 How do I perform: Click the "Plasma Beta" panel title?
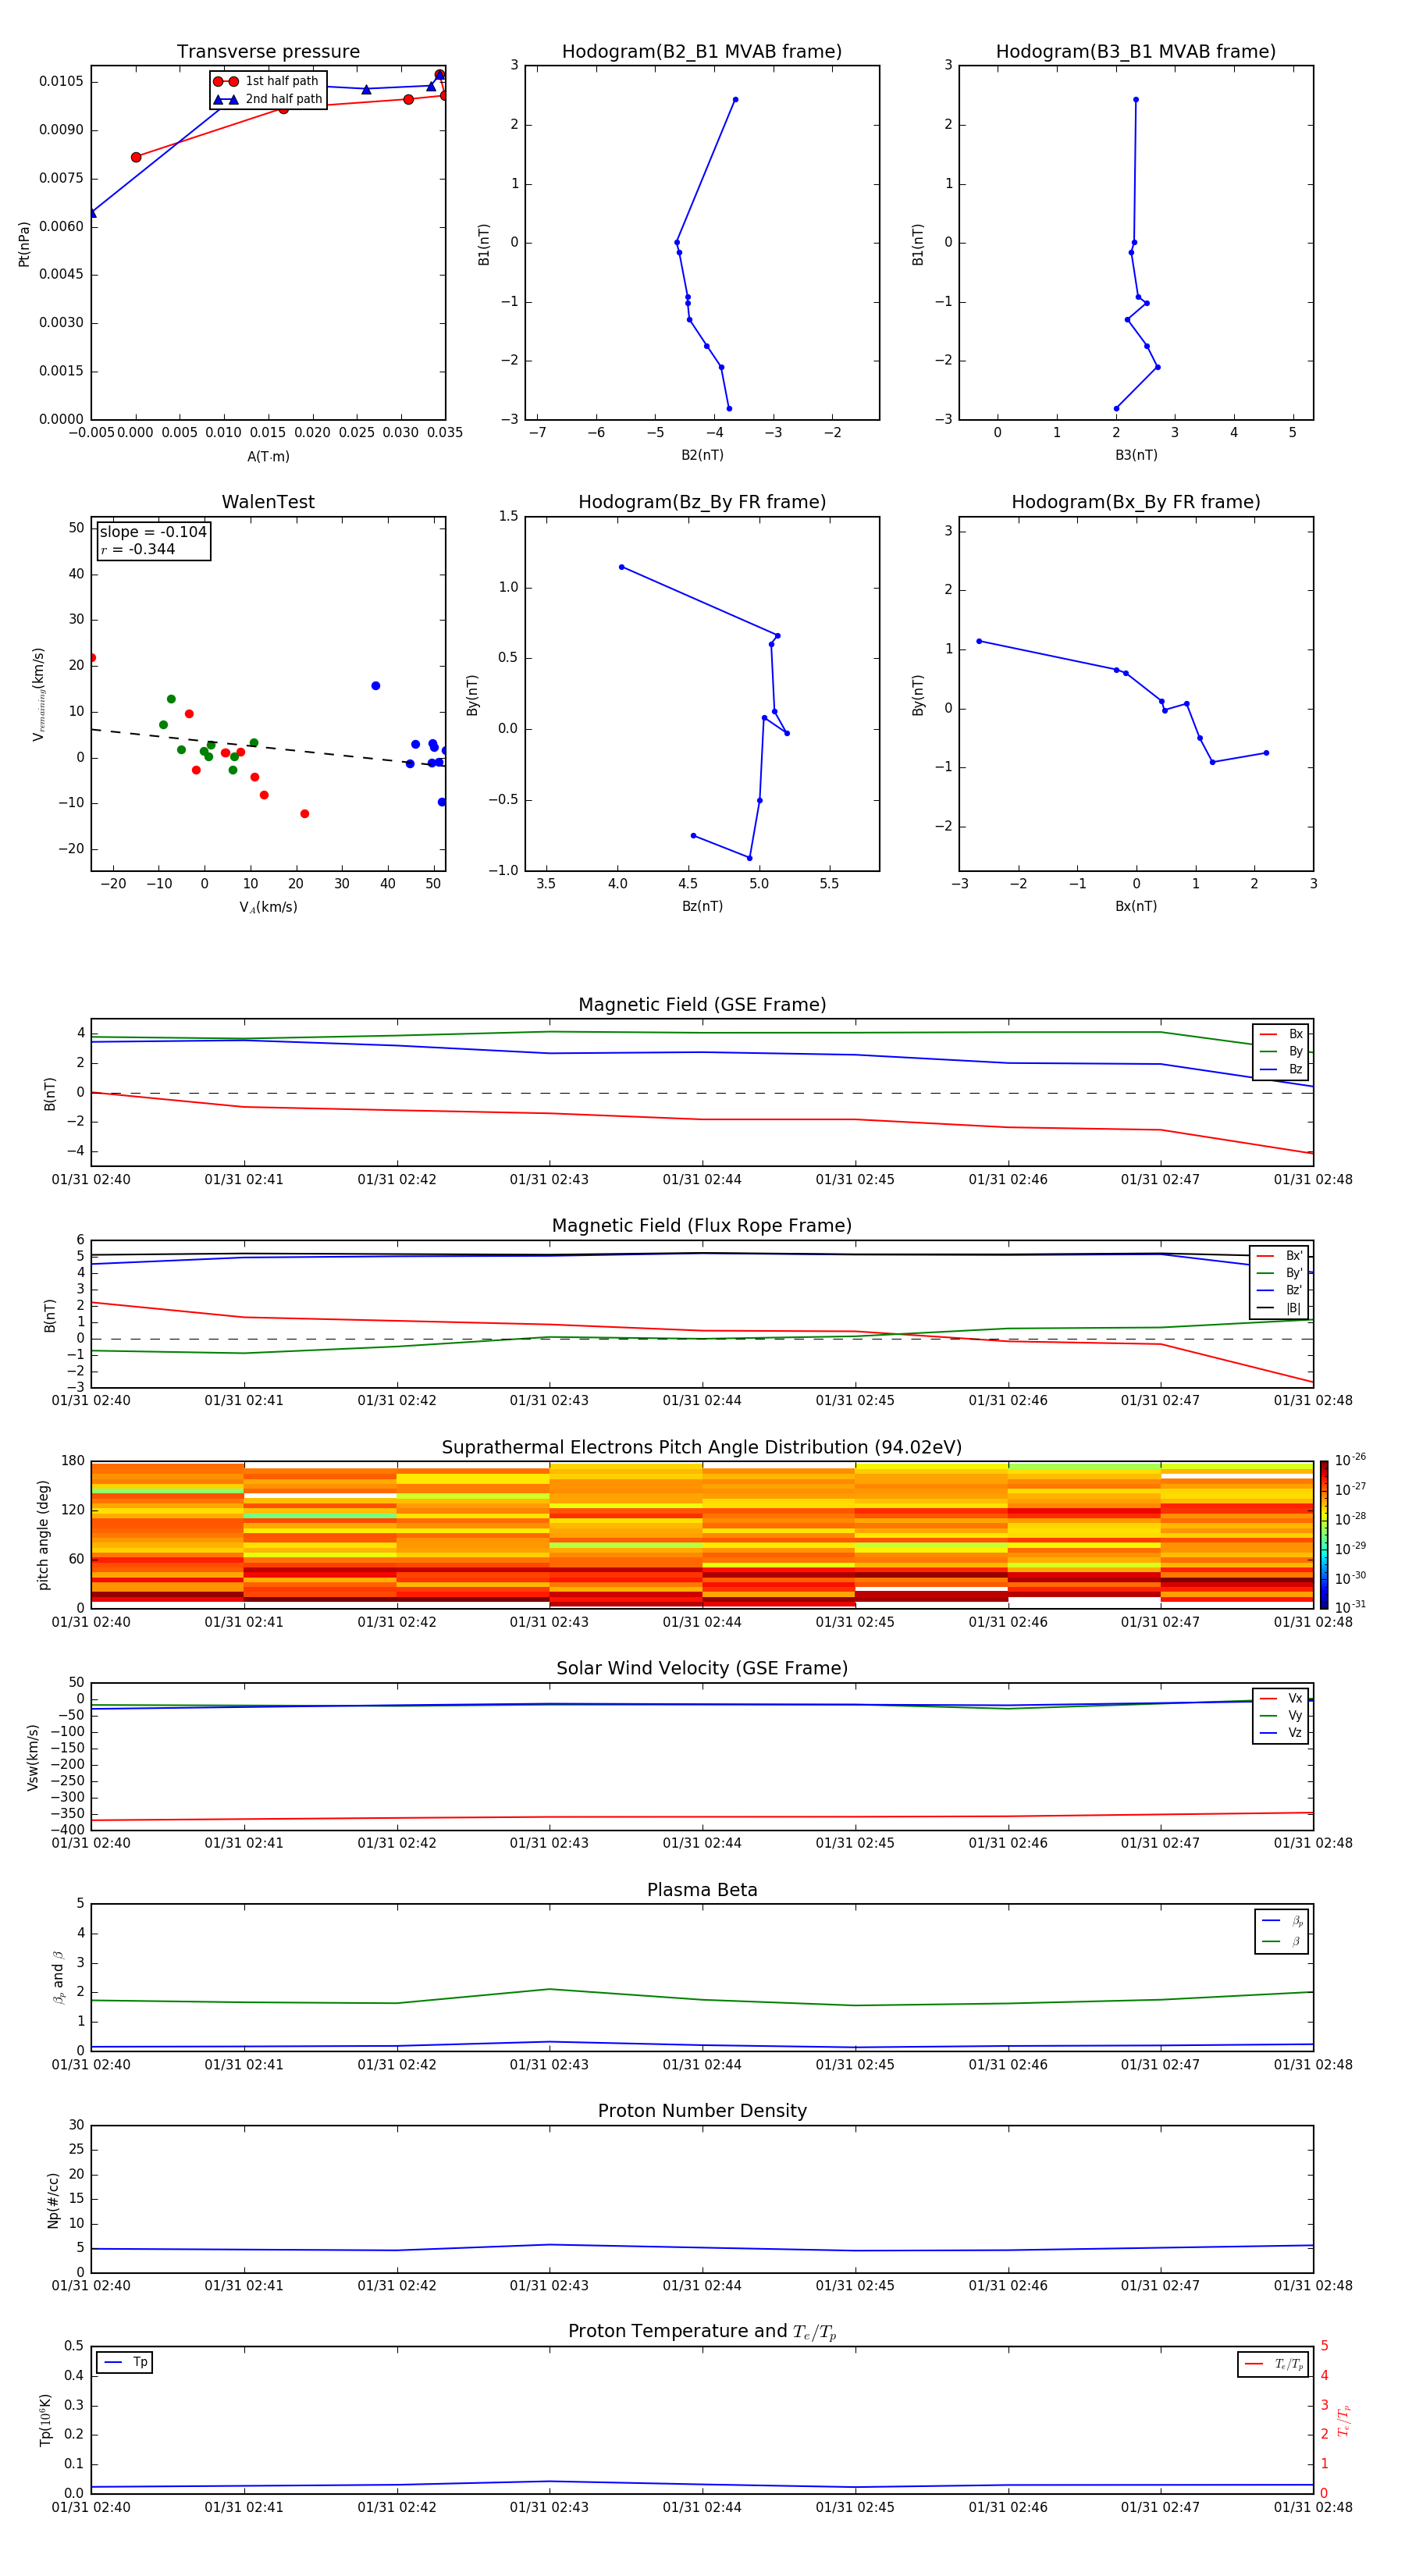[702, 1891]
